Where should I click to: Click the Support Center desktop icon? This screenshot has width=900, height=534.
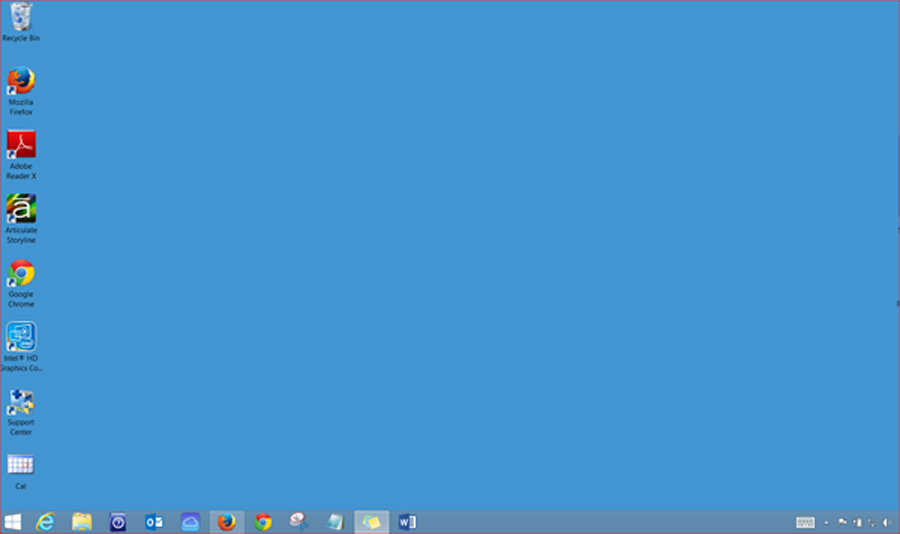click(21, 402)
